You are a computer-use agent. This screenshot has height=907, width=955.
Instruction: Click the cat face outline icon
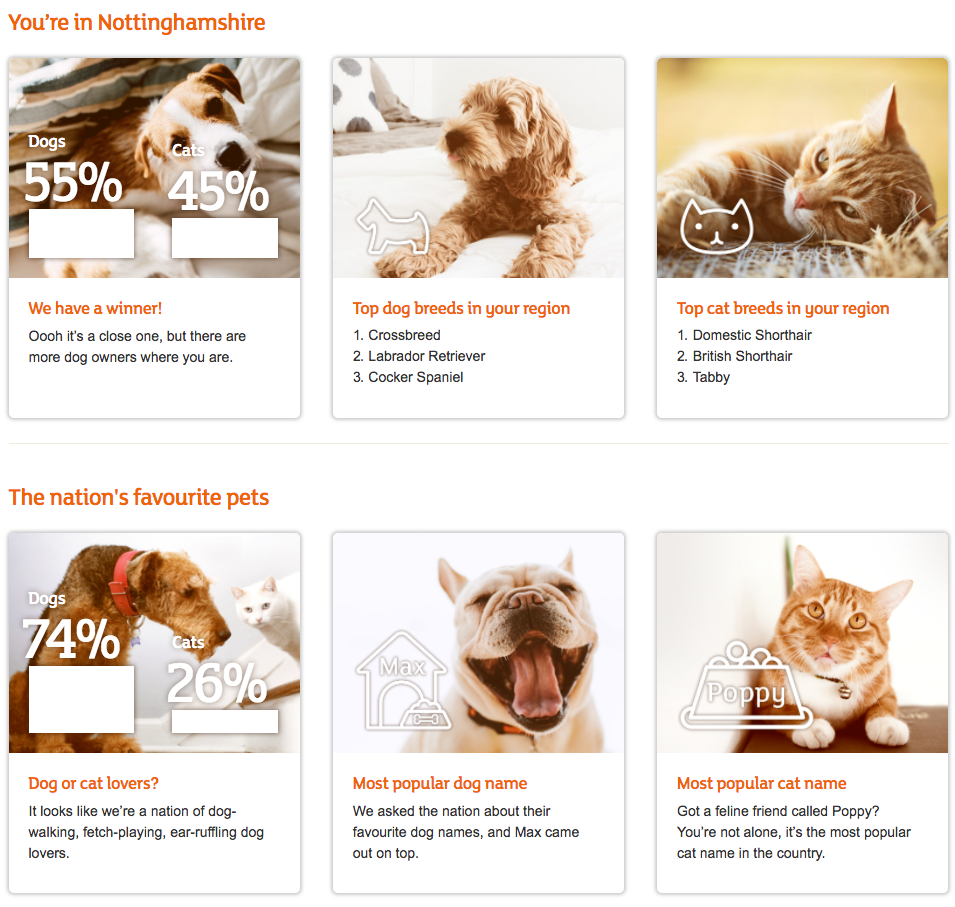pyautogui.click(x=715, y=225)
